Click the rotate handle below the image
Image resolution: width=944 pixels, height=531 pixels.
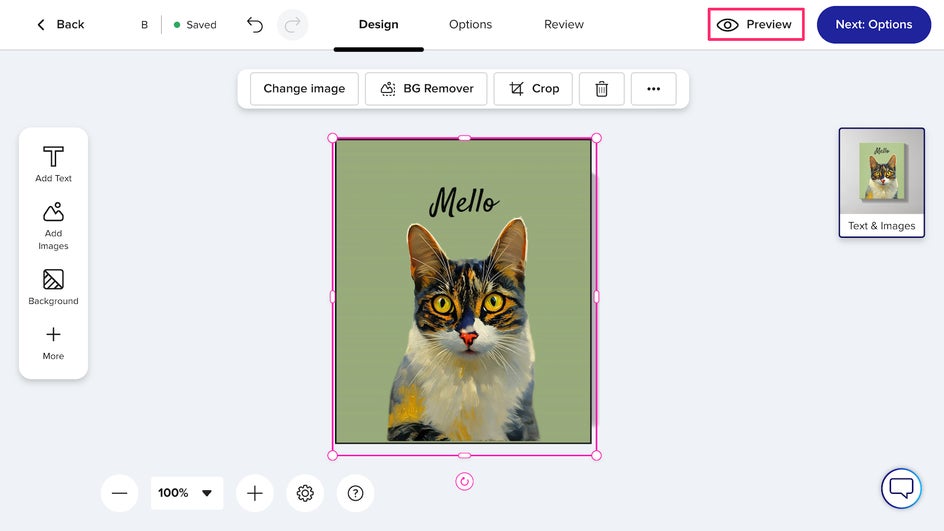coord(464,482)
